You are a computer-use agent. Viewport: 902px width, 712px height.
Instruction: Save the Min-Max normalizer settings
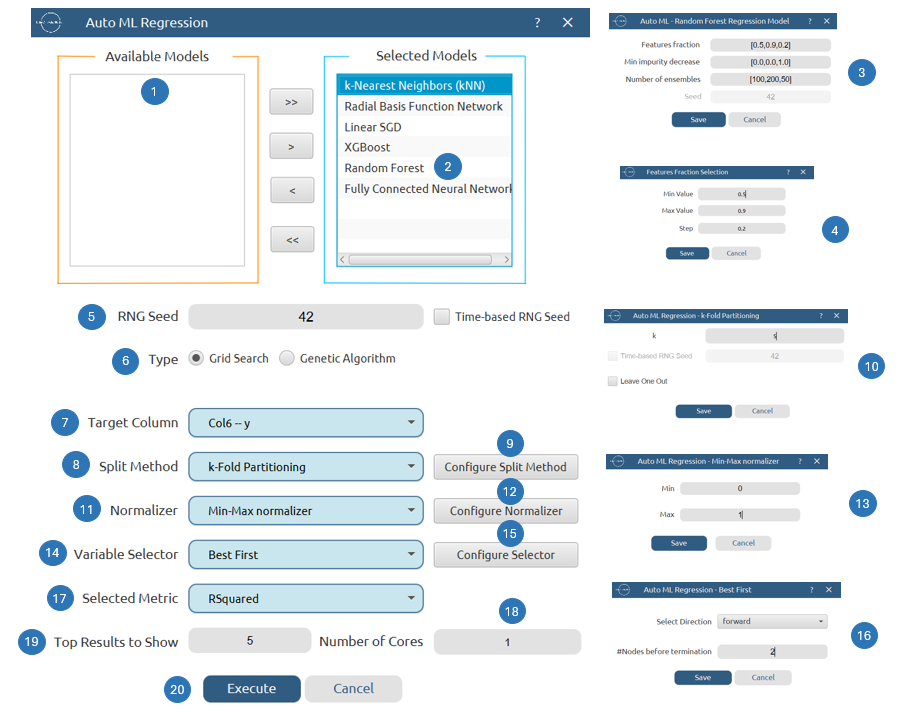[x=679, y=542]
